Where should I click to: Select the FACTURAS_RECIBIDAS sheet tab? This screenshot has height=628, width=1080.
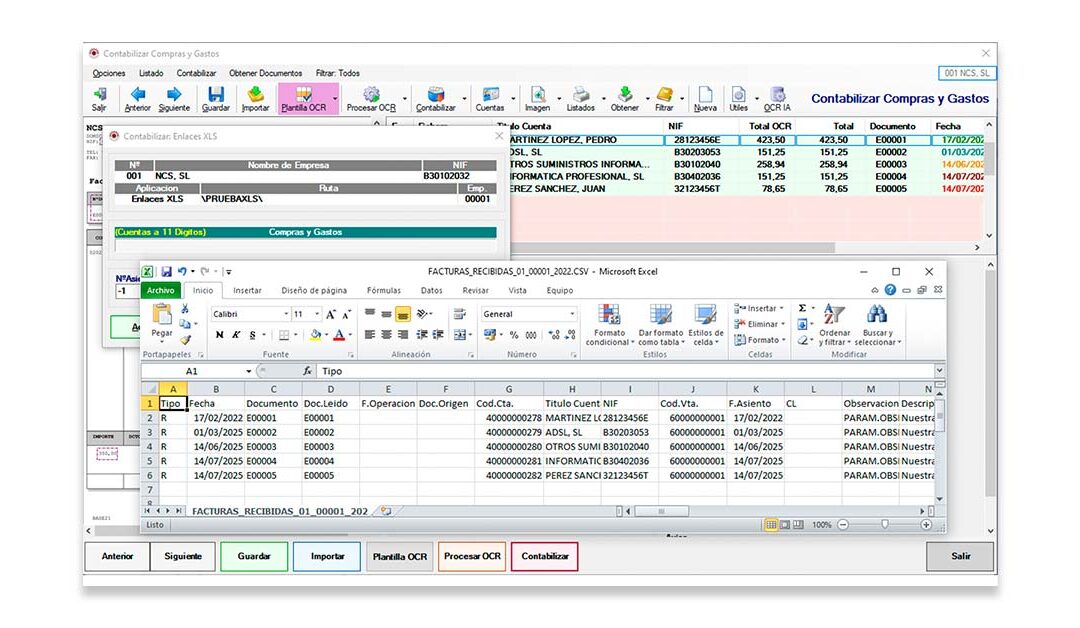click(x=280, y=511)
